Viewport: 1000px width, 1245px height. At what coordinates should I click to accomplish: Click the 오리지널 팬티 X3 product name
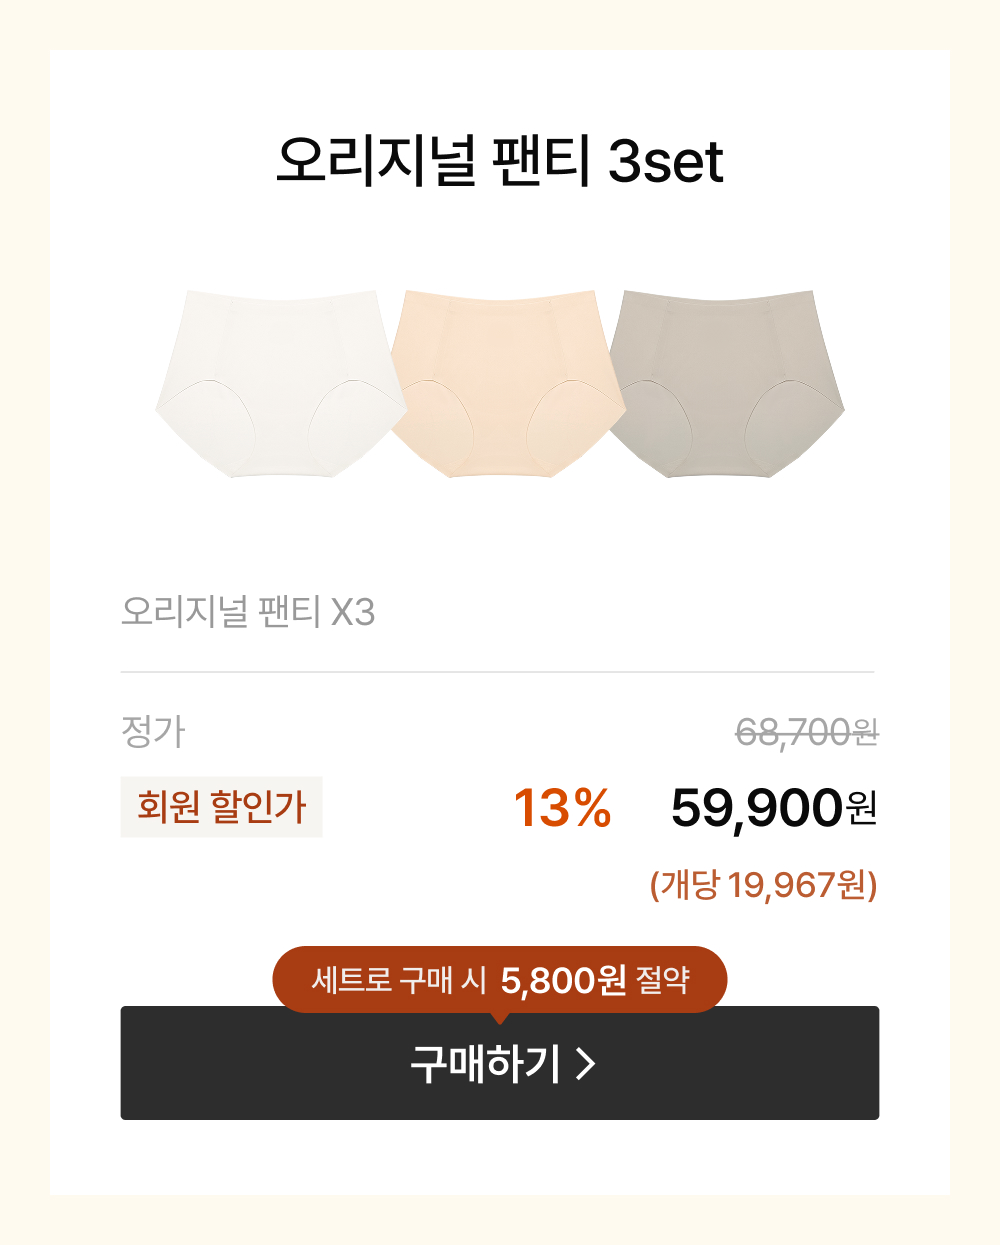pyautogui.click(x=247, y=611)
